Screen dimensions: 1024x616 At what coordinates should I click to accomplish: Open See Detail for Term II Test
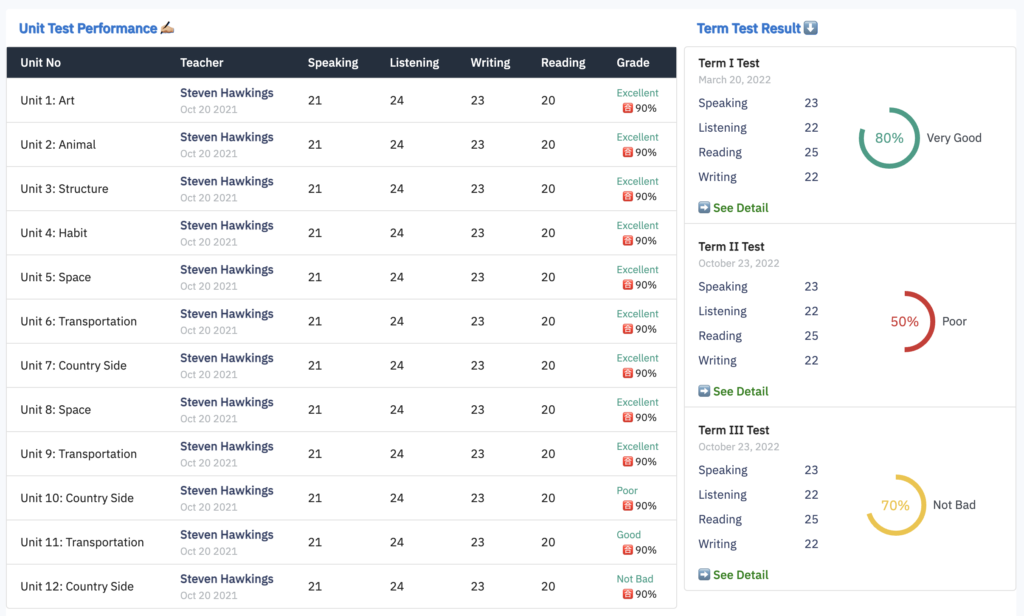tap(740, 391)
